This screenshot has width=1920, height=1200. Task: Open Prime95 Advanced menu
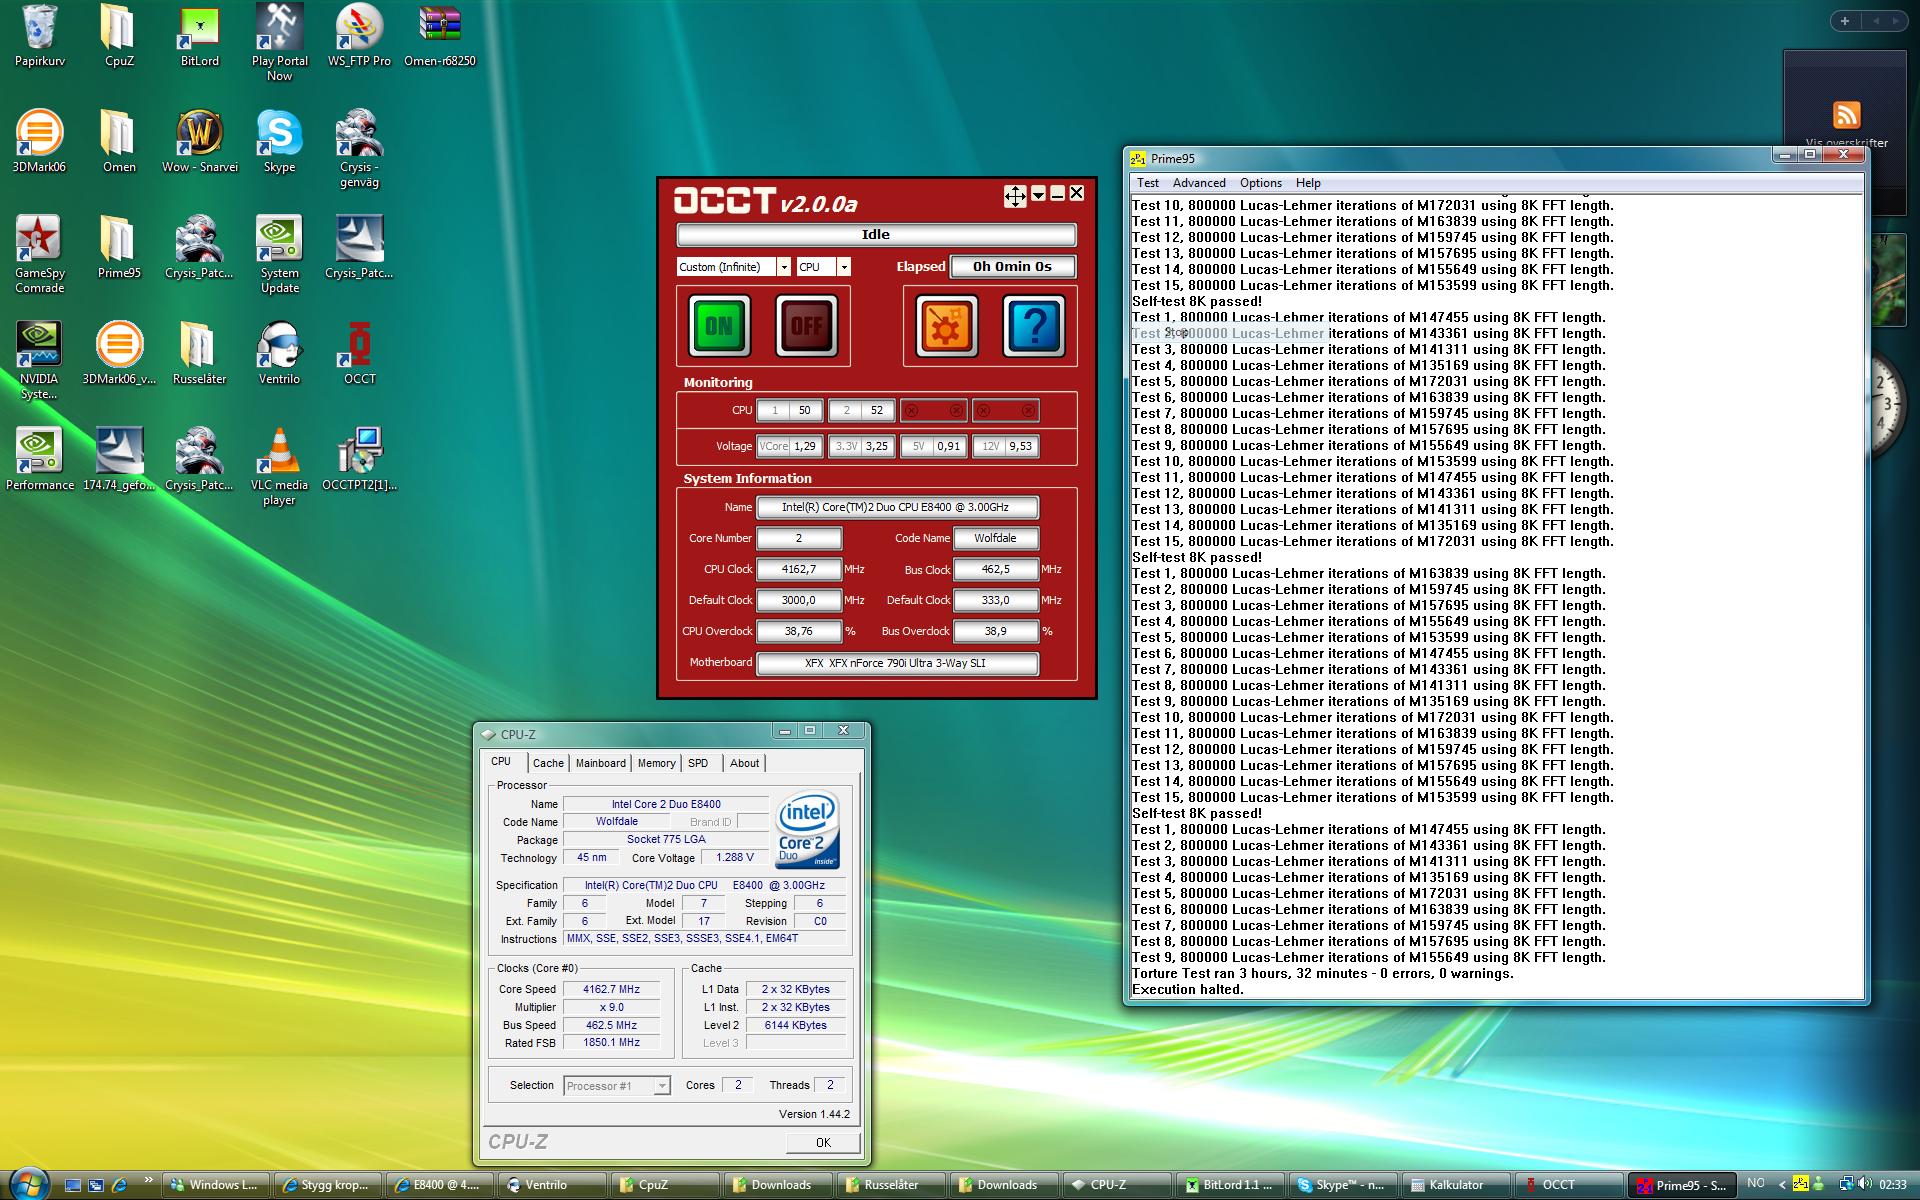pyautogui.click(x=1199, y=183)
